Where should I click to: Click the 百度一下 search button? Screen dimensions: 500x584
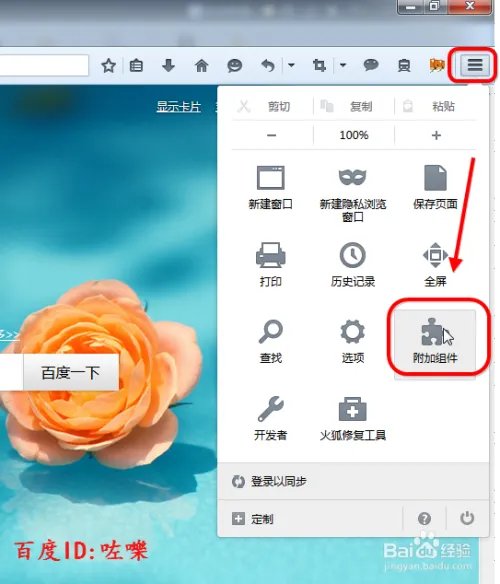point(71,372)
